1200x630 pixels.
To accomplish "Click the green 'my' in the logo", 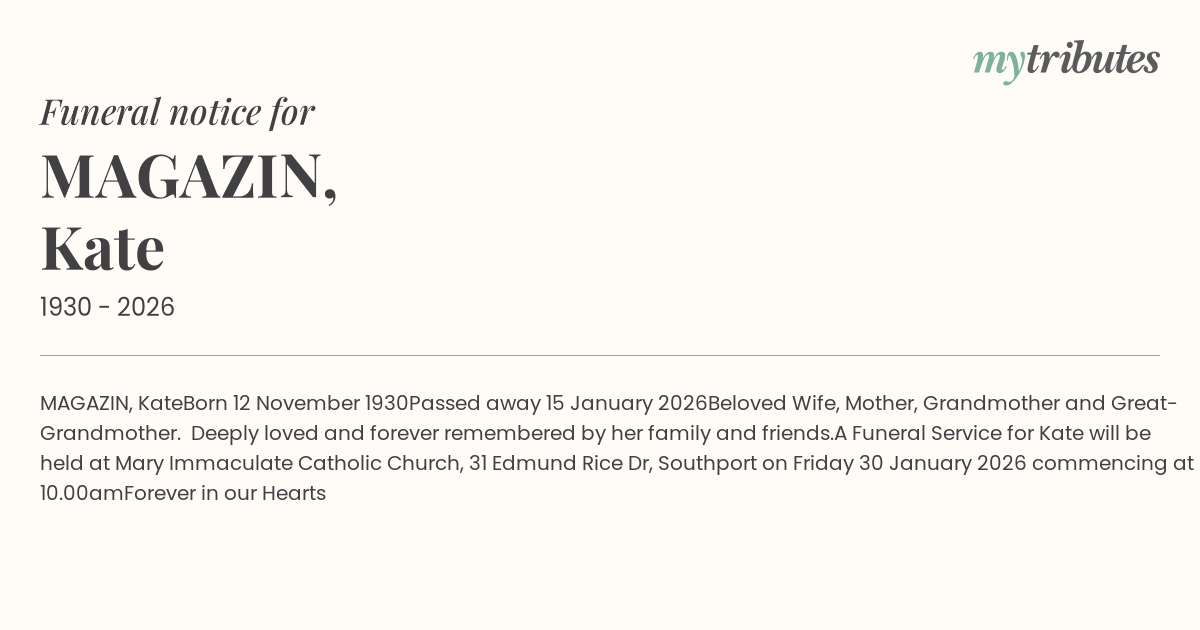I will pos(998,62).
